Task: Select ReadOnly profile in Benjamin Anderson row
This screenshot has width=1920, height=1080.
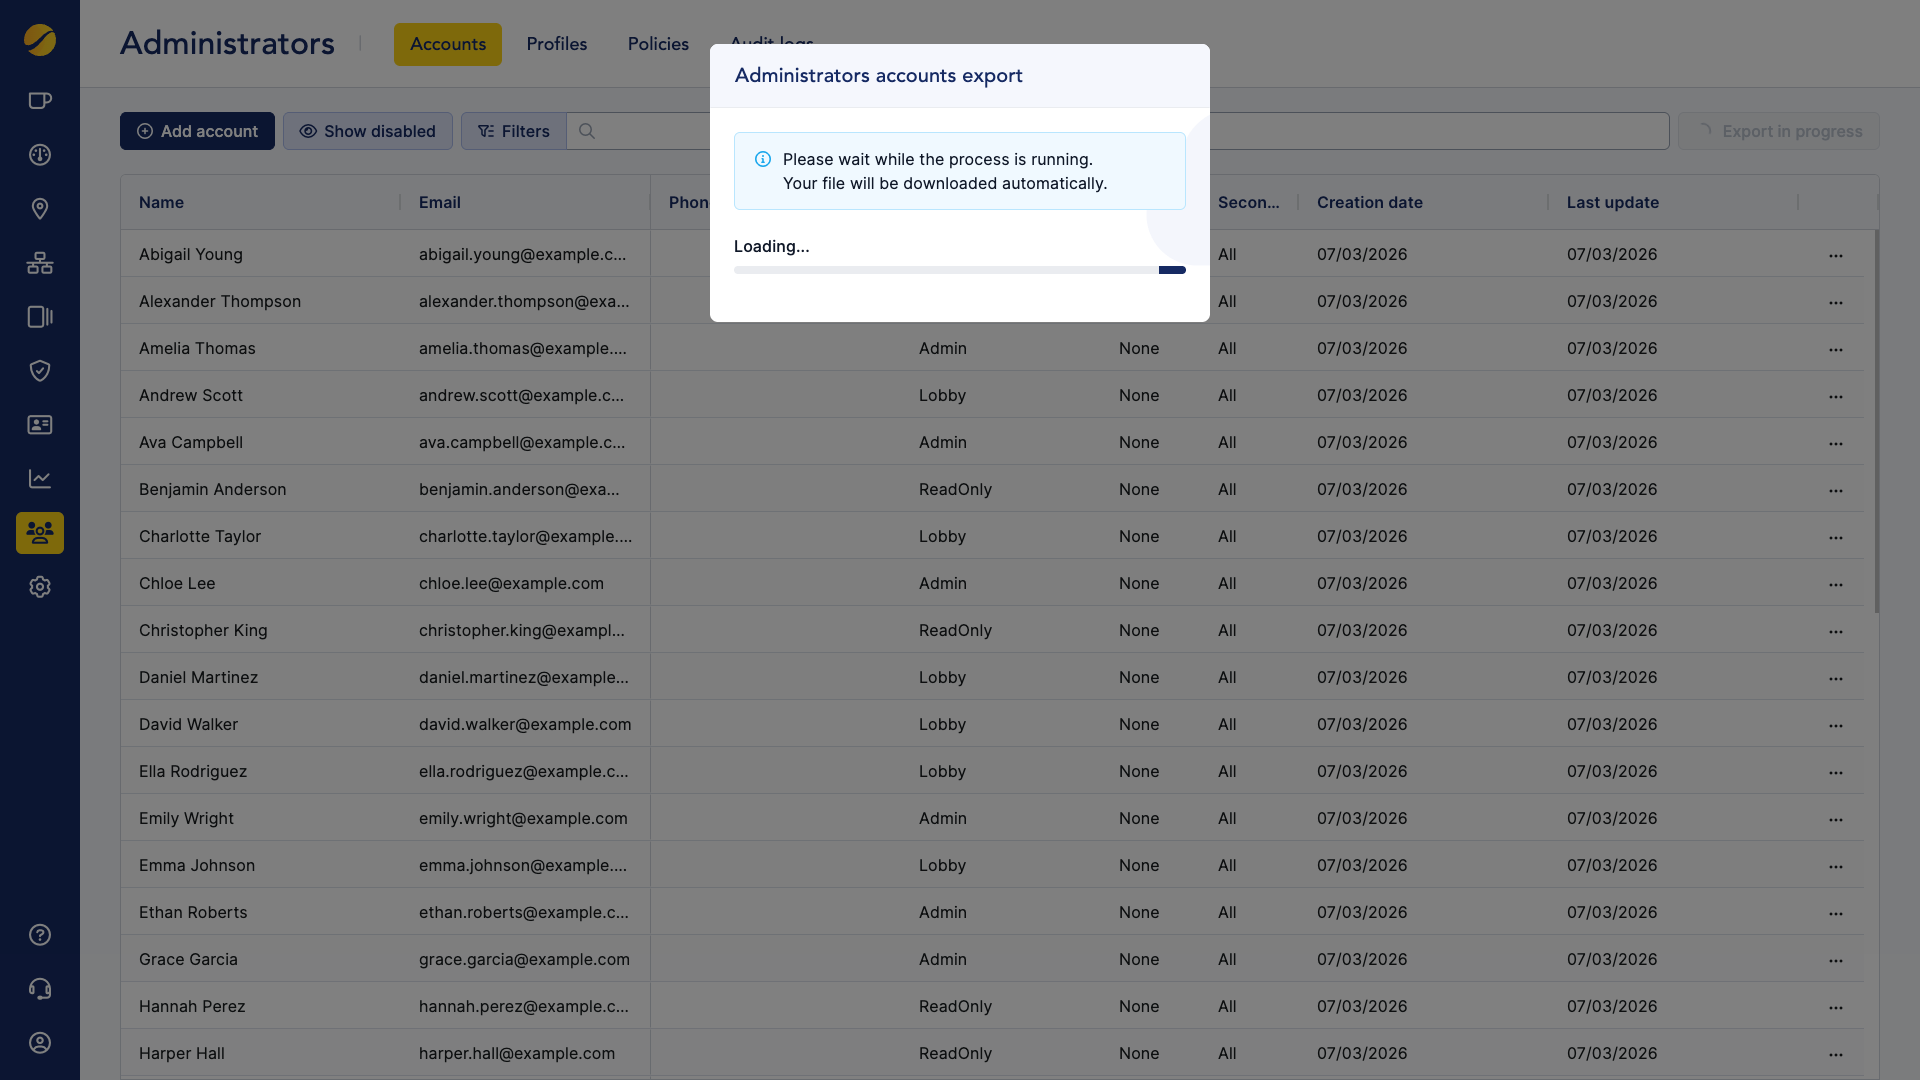Action: pyautogui.click(x=955, y=489)
